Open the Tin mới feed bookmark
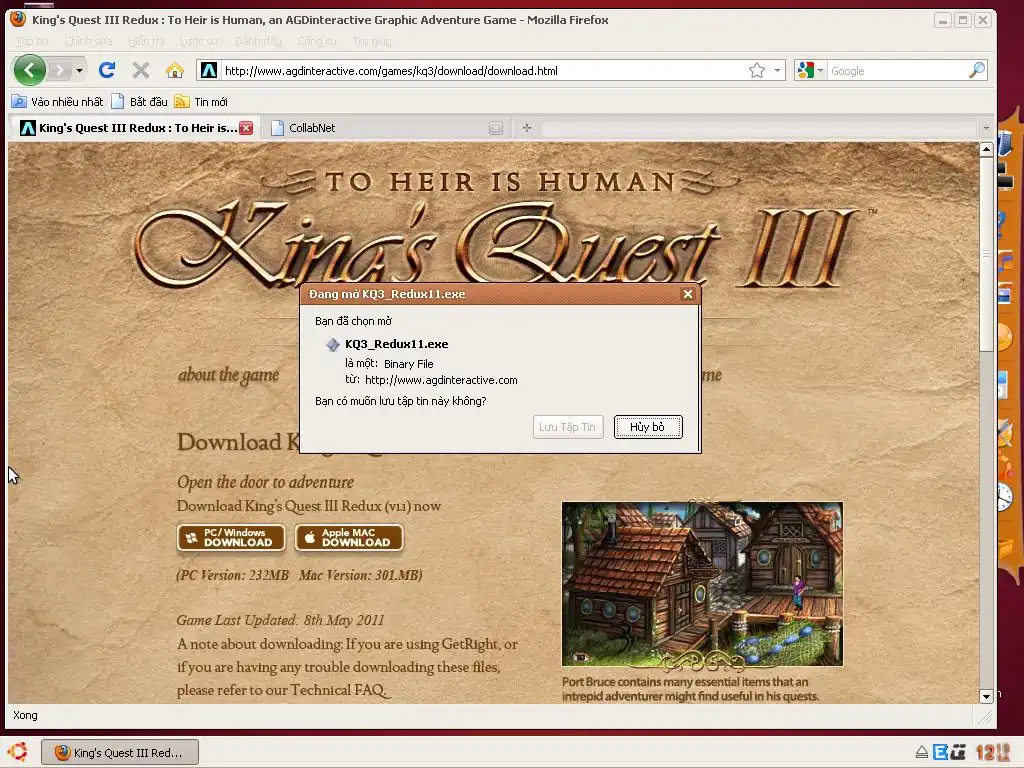 point(201,102)
